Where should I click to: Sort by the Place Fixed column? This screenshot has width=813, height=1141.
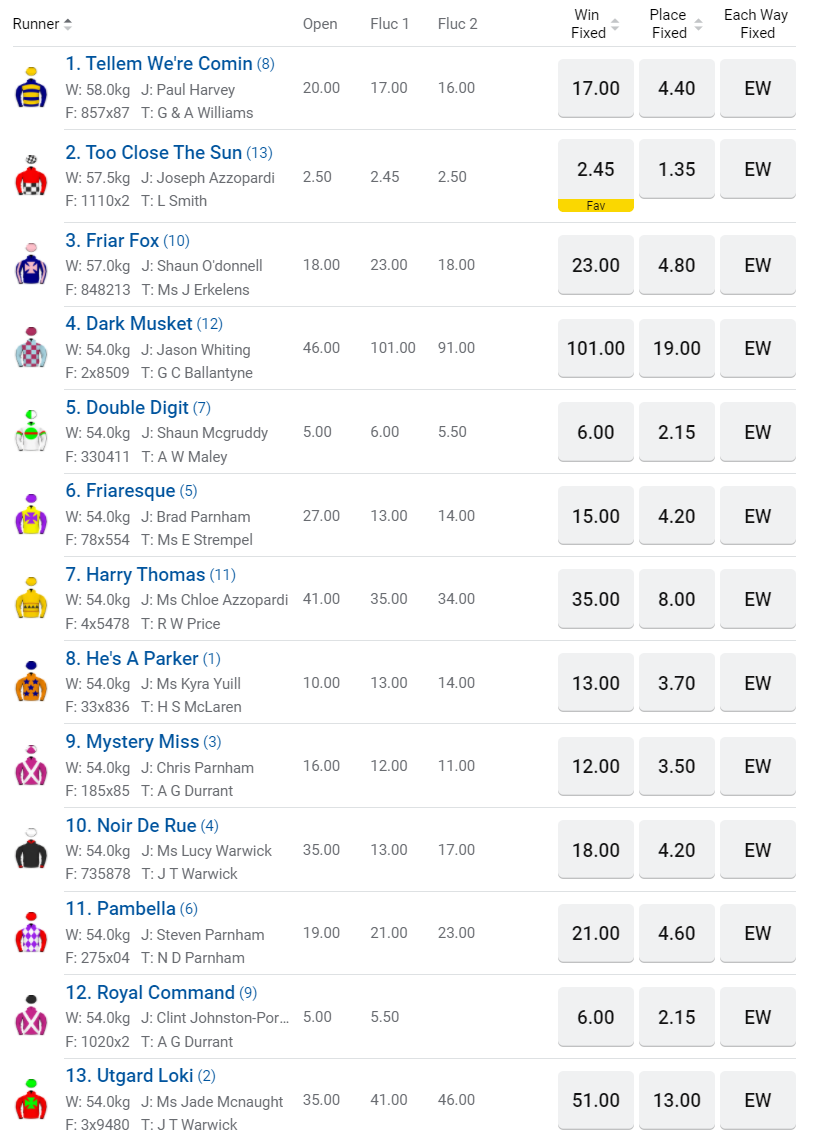coord(697,25)
